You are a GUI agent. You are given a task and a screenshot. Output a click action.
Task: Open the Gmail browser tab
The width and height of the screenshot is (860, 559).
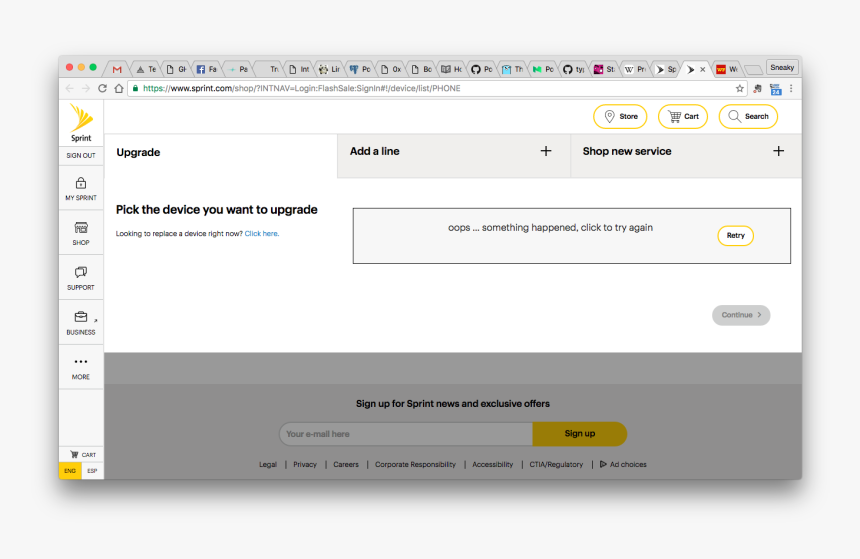click(x=117, y=69)
